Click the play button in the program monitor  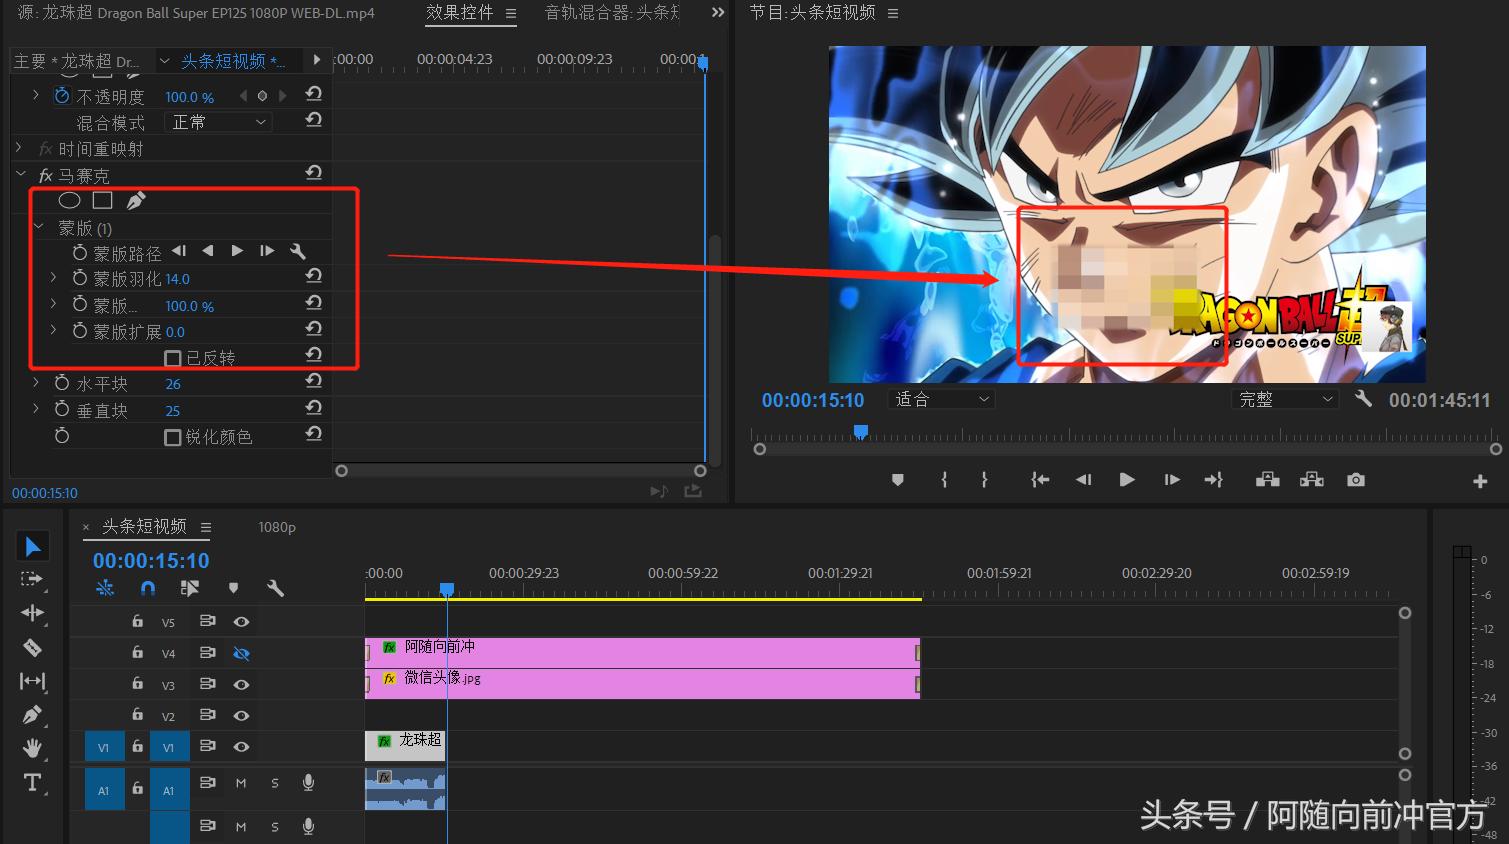click(1127, 479)
